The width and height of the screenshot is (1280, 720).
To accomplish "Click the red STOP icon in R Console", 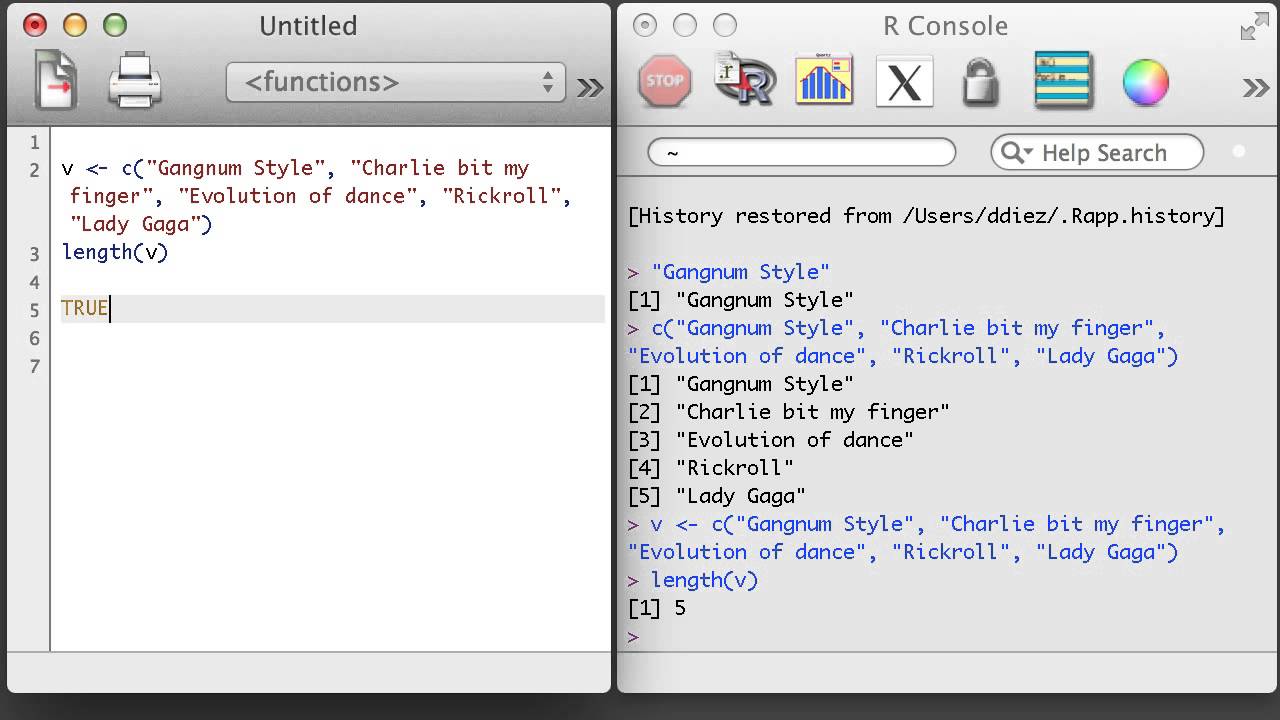I will coord(665,81).
